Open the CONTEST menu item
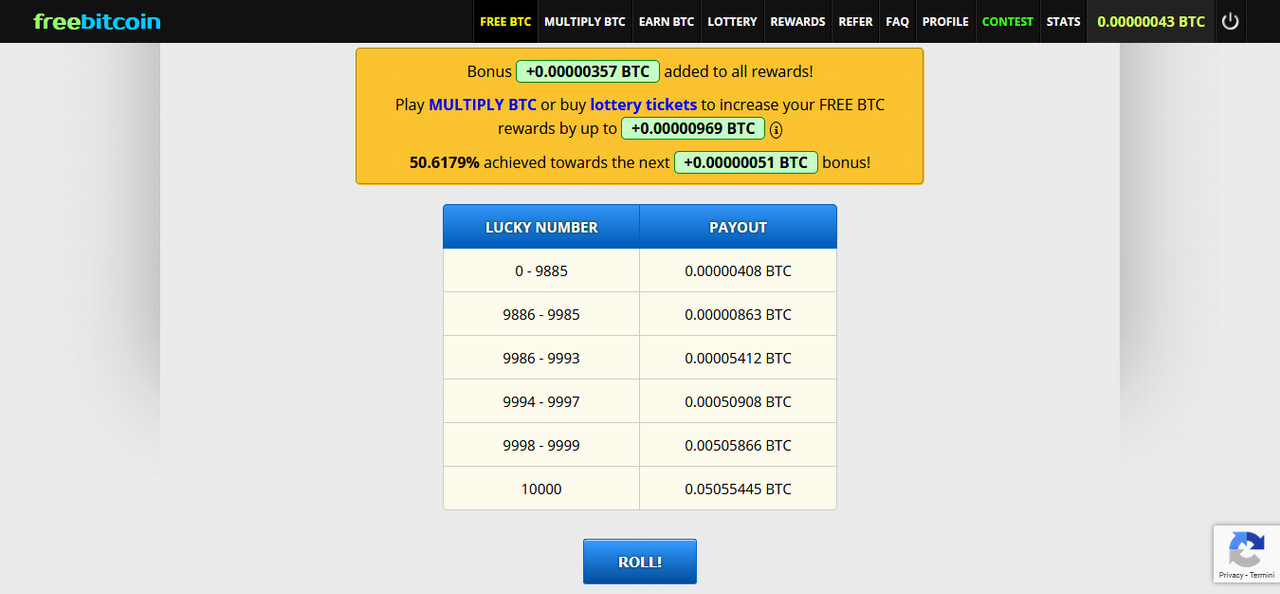Screen dimensions: 1280x594 1008,21
